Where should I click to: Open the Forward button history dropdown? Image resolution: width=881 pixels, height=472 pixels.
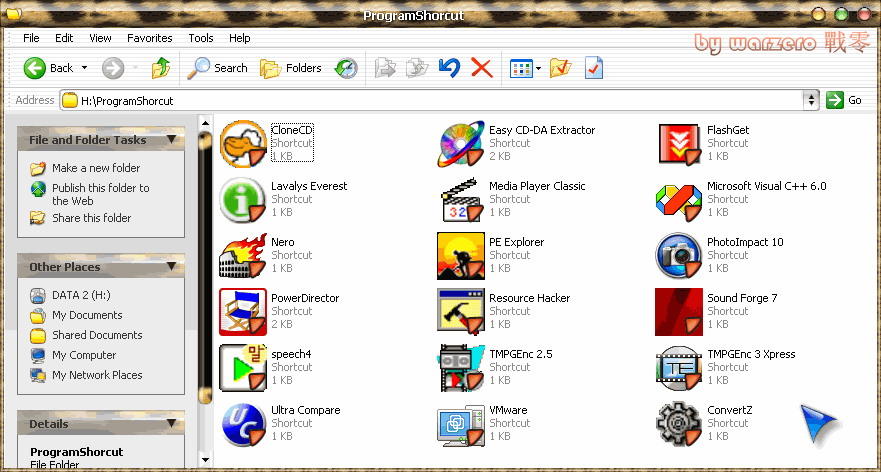(135, 68)
